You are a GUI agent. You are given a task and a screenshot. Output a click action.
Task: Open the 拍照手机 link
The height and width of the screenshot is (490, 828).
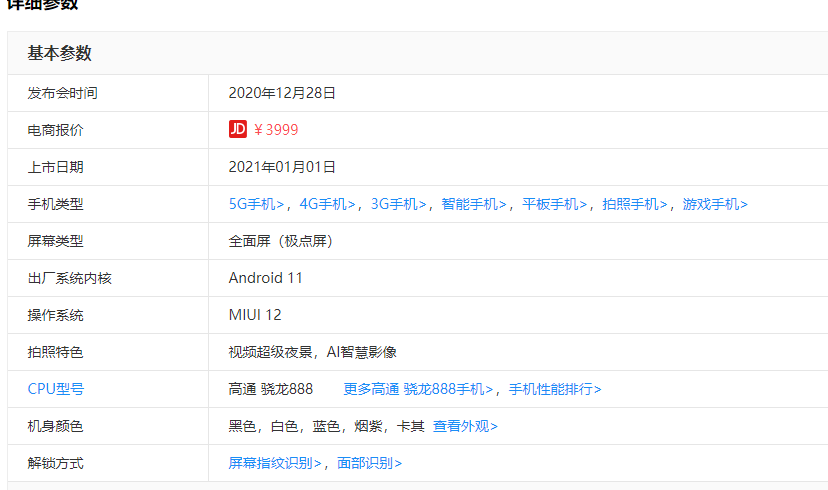(635, 204)
